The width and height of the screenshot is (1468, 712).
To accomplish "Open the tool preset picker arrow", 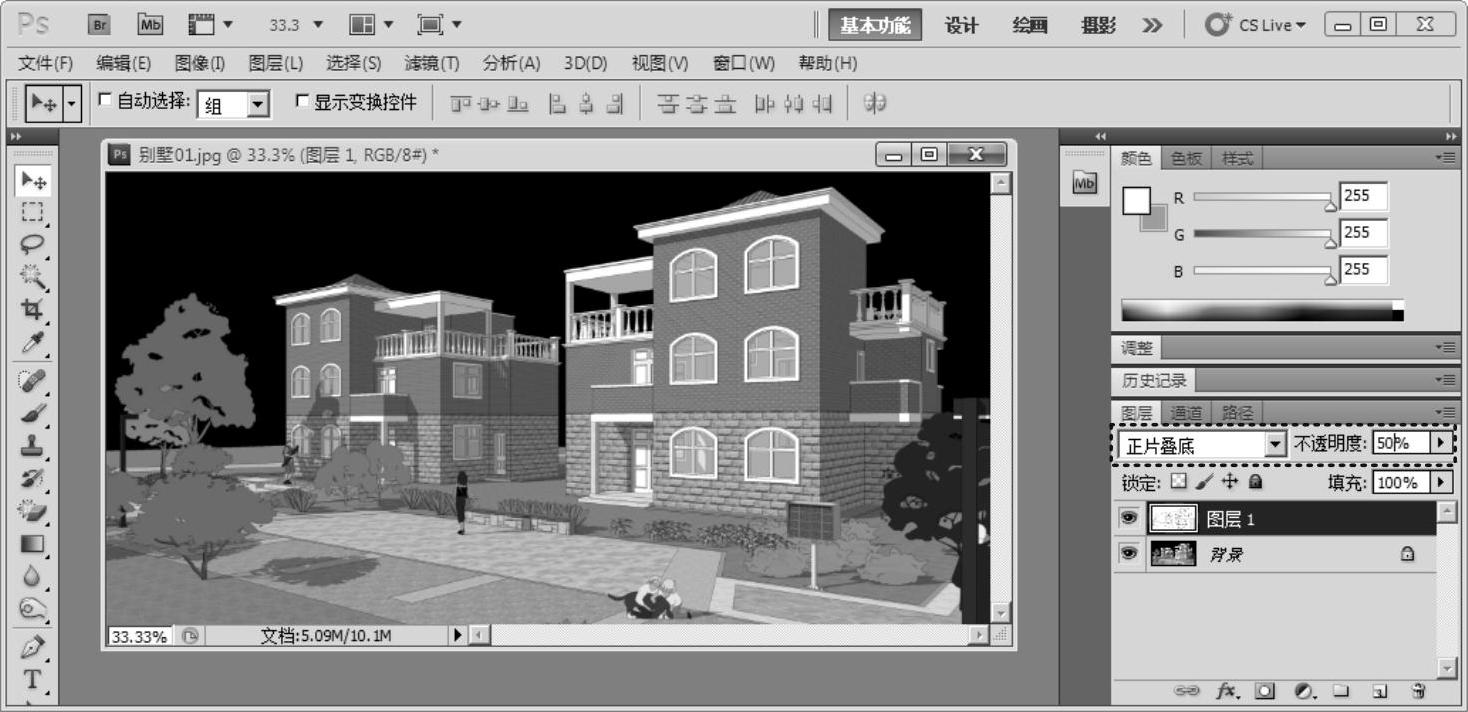I will [72, 103].
